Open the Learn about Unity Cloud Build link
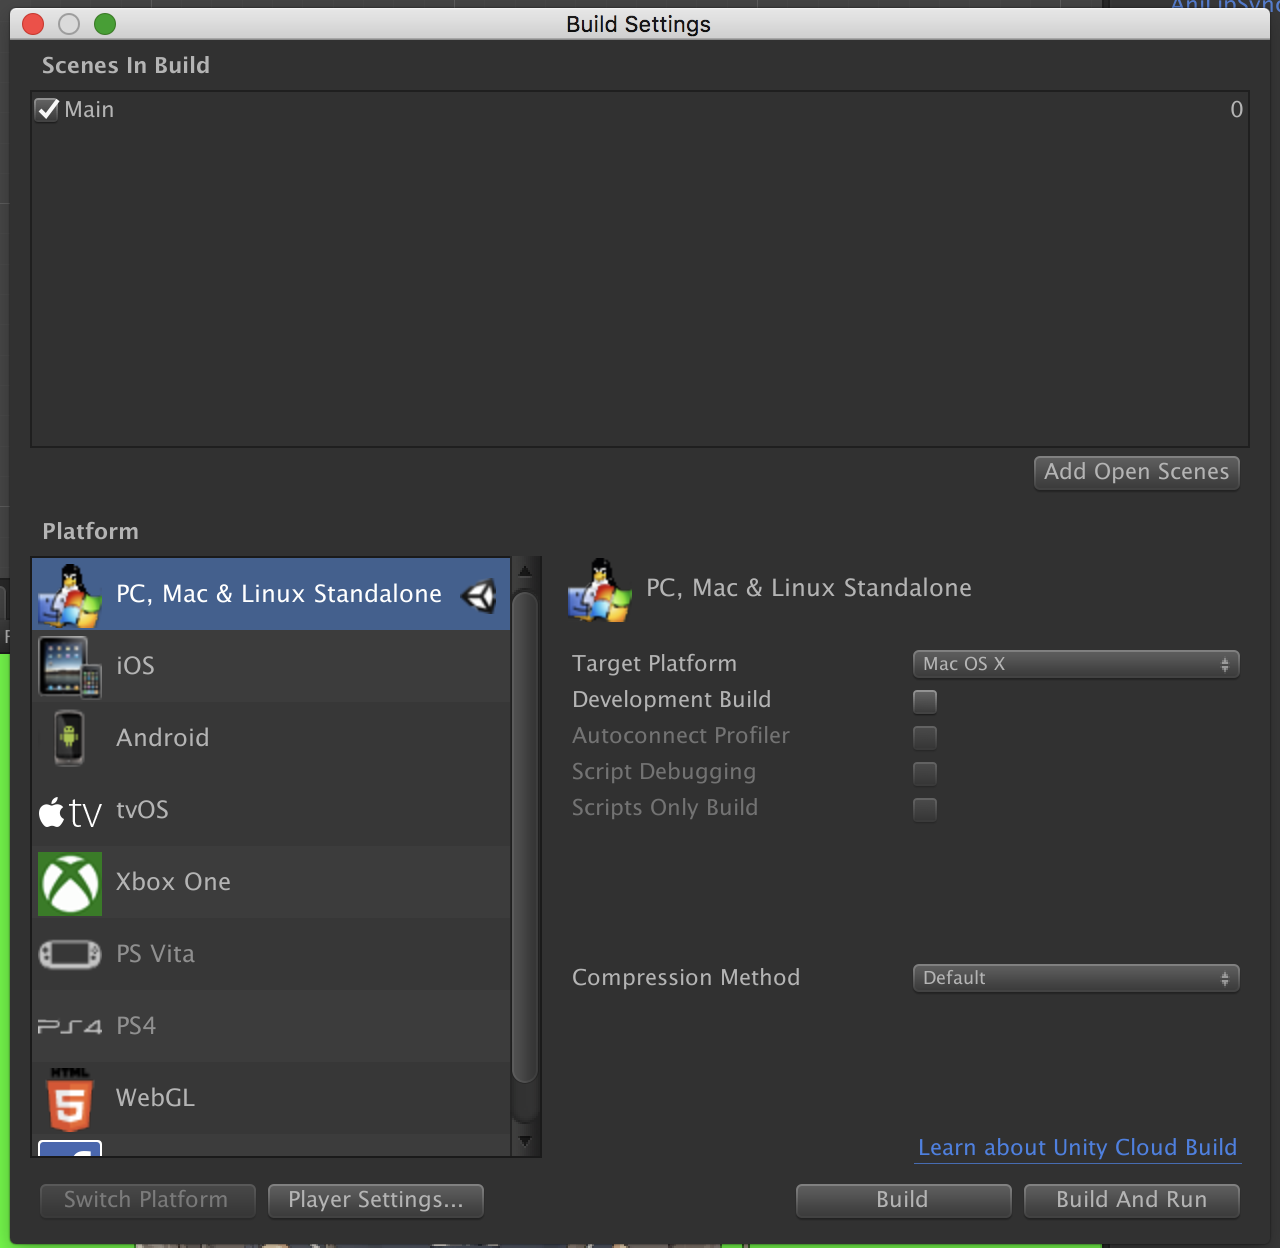 [x=1078, y=1148]
